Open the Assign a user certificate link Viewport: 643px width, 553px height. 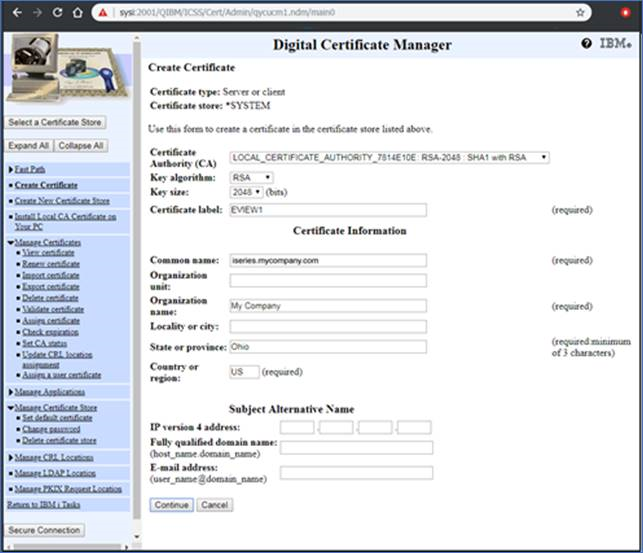pyautogui.click(x=62, y=375)
